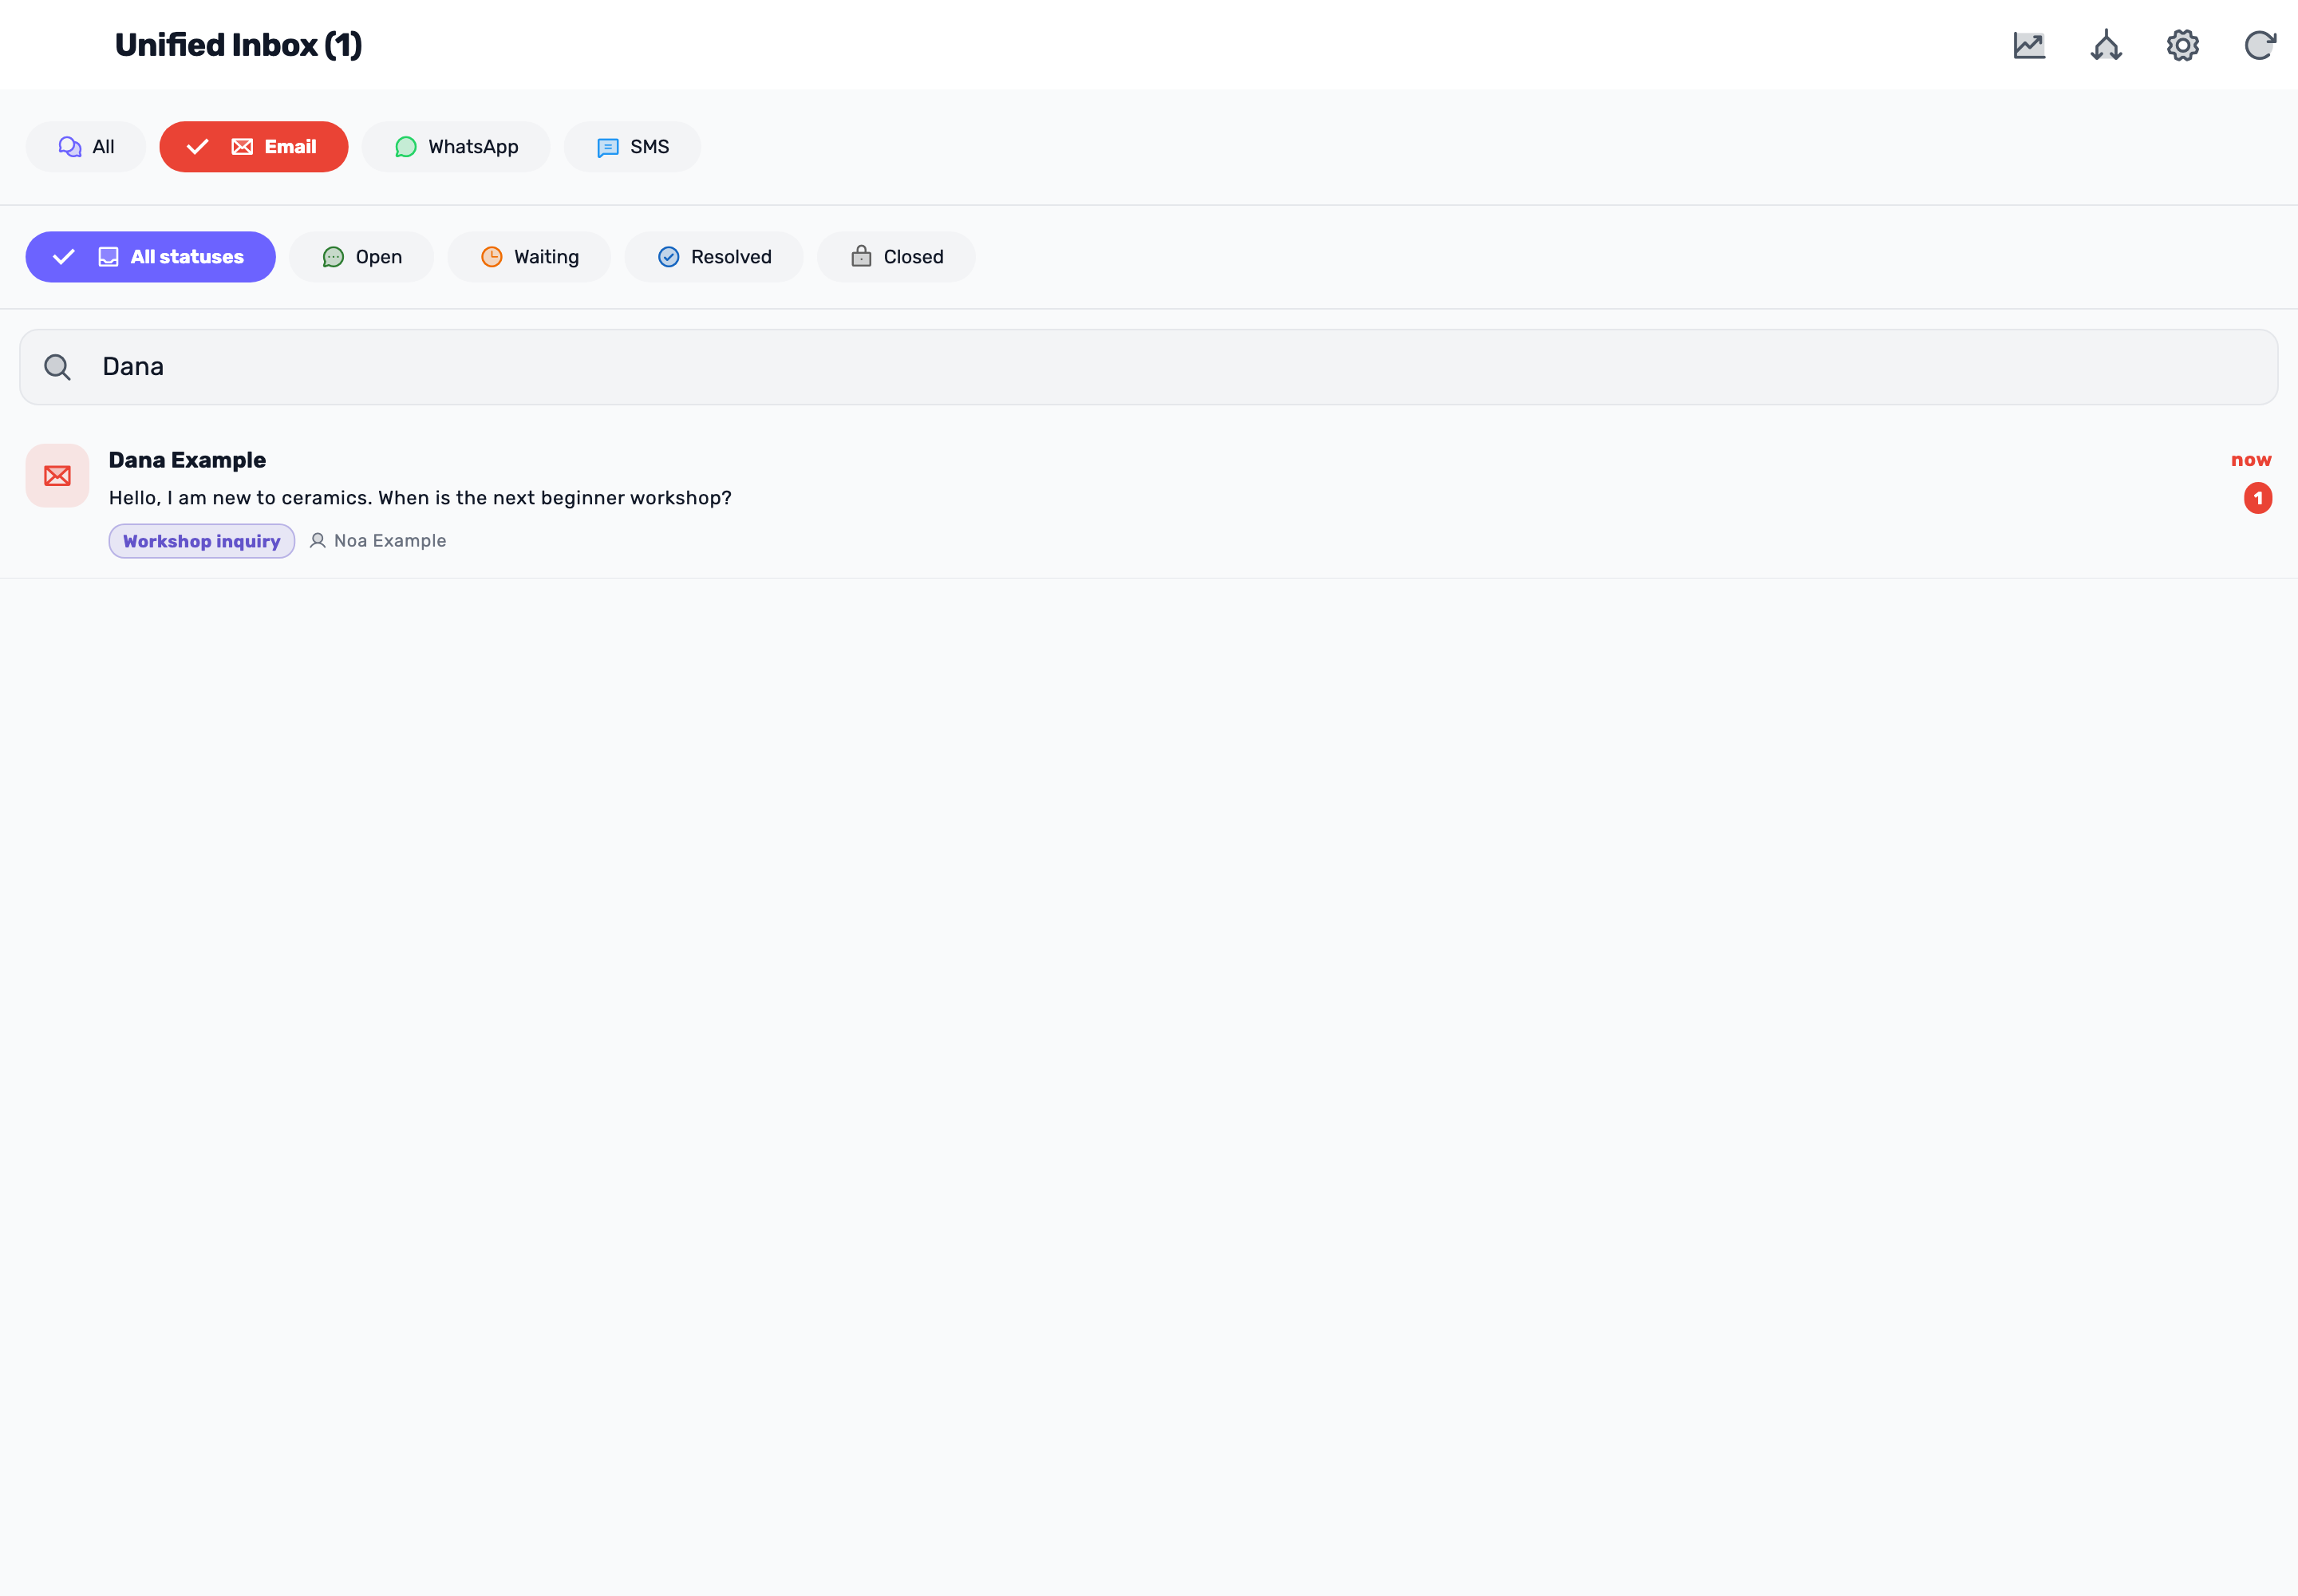This screenshot has width=2298, height=1596.
Task: Show only Waiting conversations
Action: (529, 257)
